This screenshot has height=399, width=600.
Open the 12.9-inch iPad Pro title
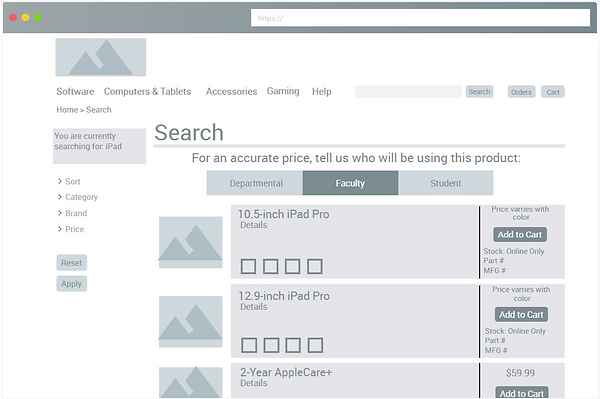[284, 296]
